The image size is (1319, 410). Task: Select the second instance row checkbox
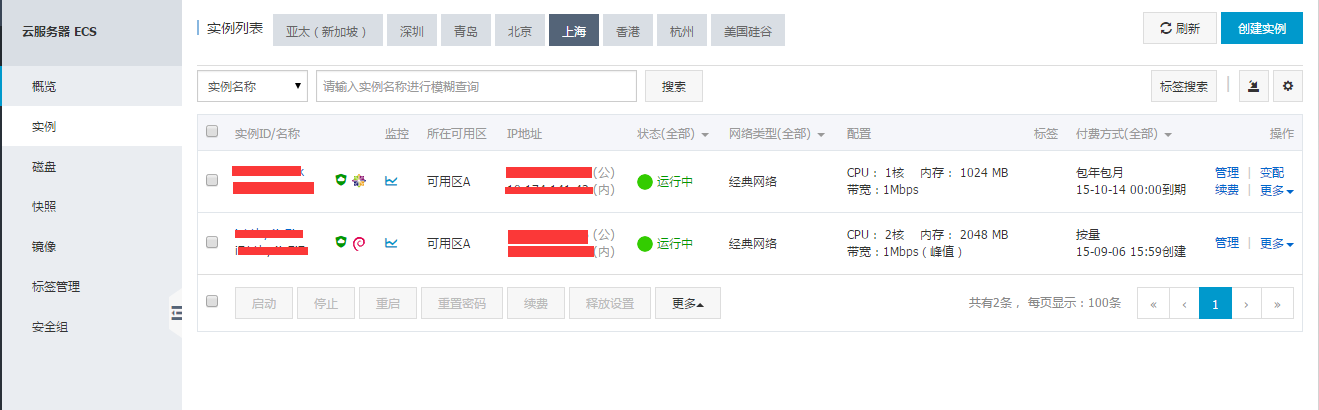pos(212,242)
